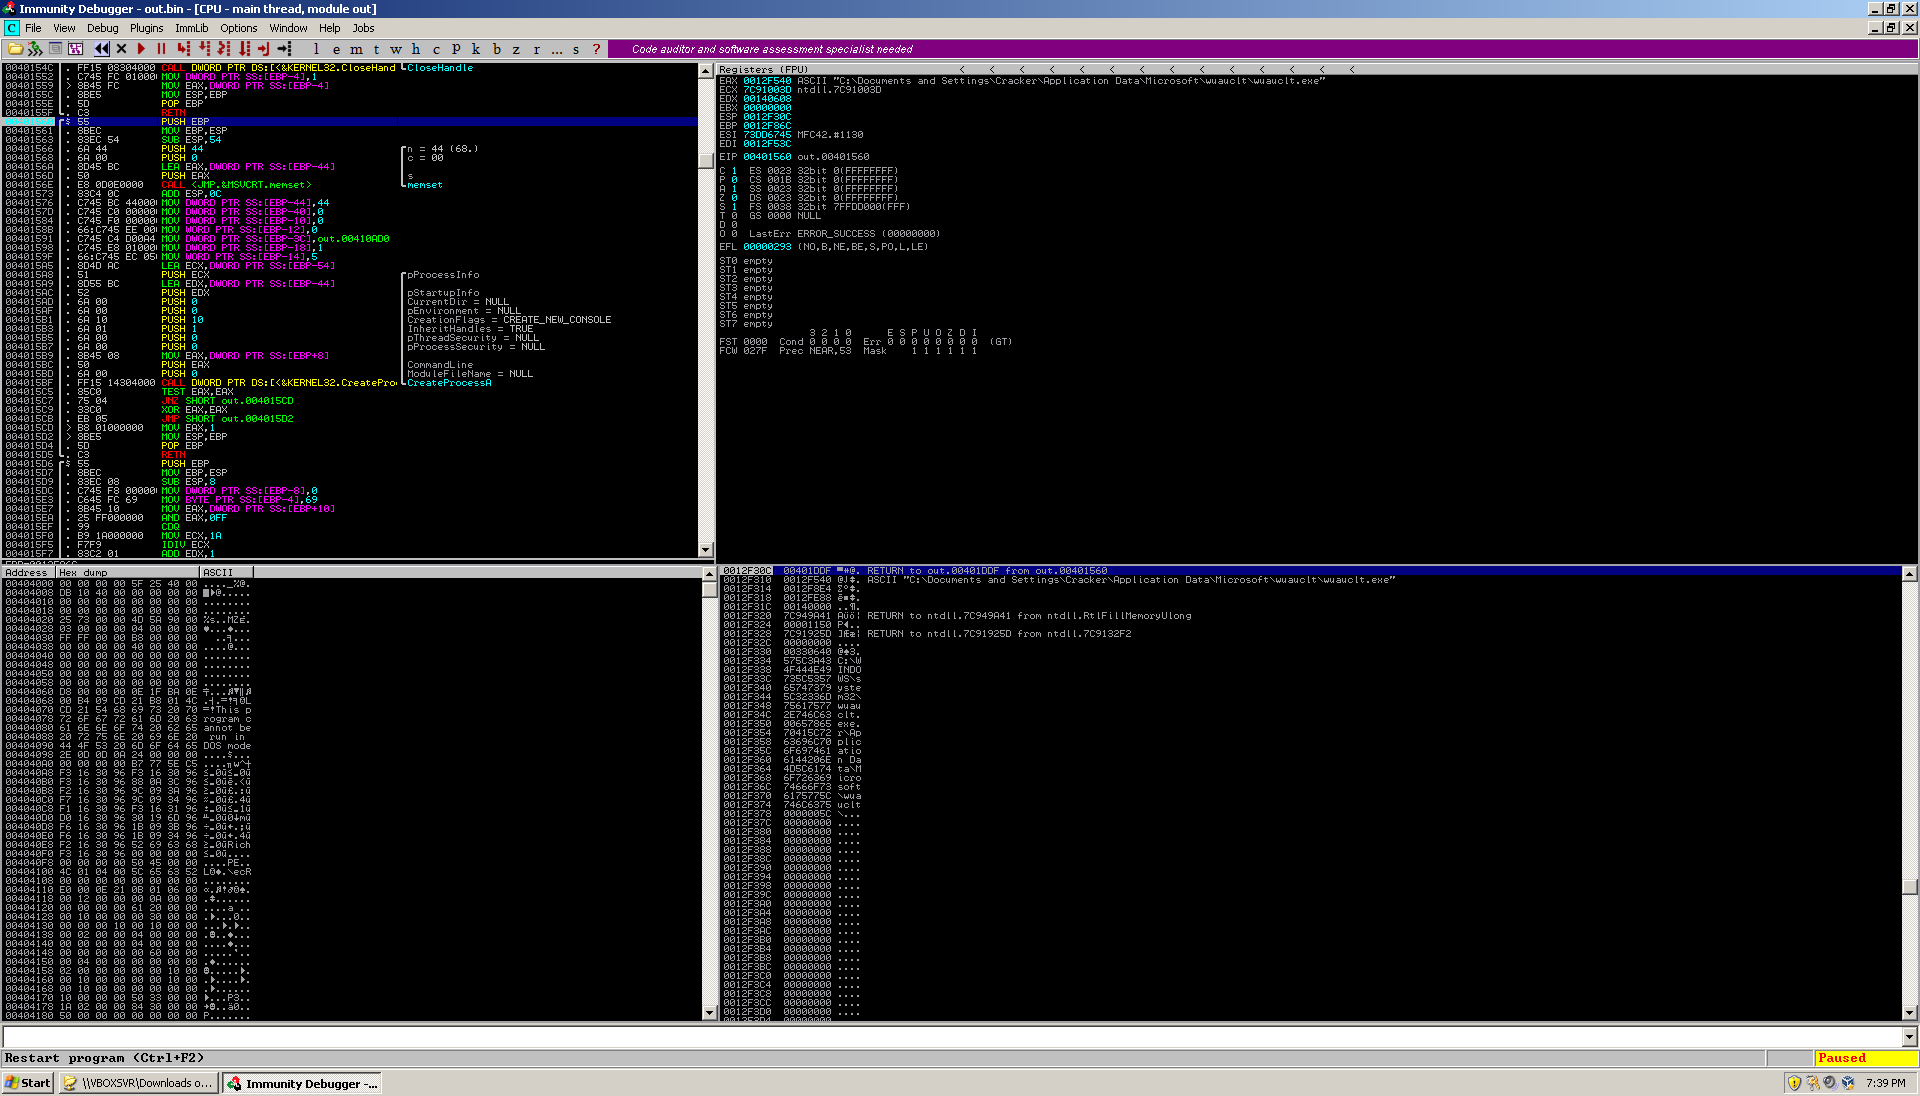
Task: Show Source window with 's' button
Action: tap(576, 49)
